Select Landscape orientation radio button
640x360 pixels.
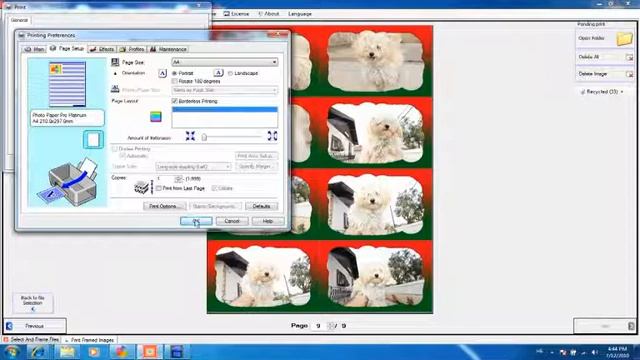pyautogui.click(x=230, y=73)
